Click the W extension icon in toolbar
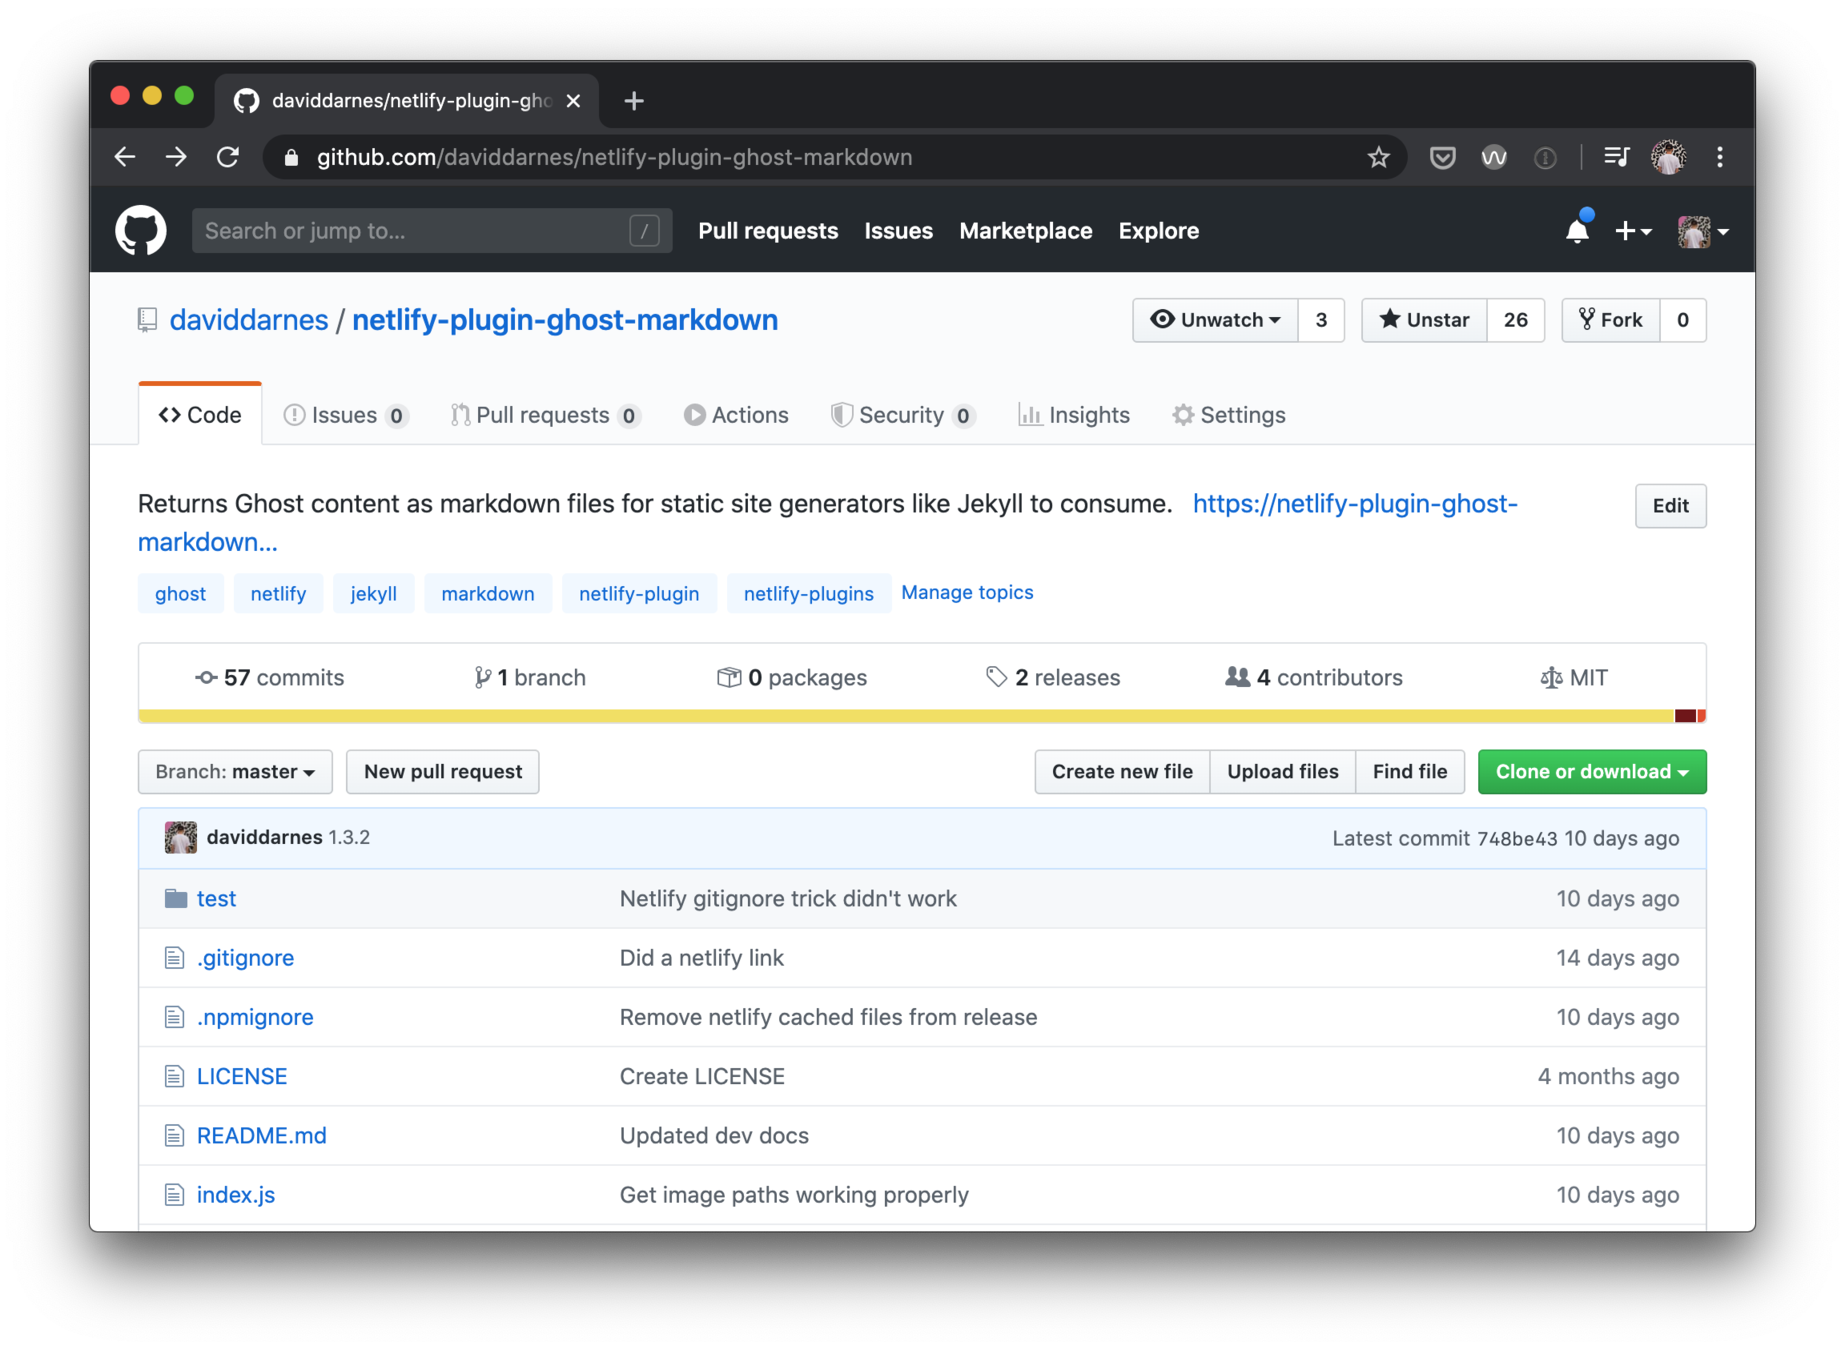The image size is (1845, 1350). (1494, 157)
